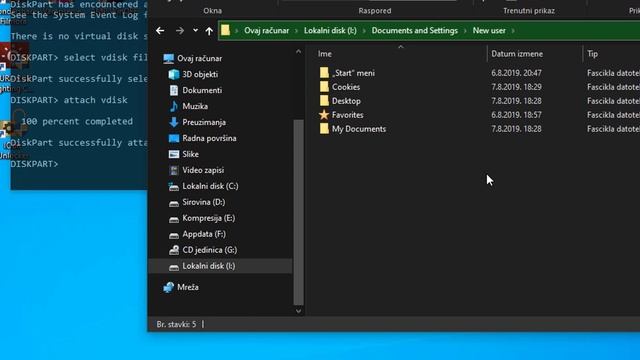Click the Slike pictures icon
This screenshot has height=360, width=640.
pyautogui.click(x=174, y=154)
